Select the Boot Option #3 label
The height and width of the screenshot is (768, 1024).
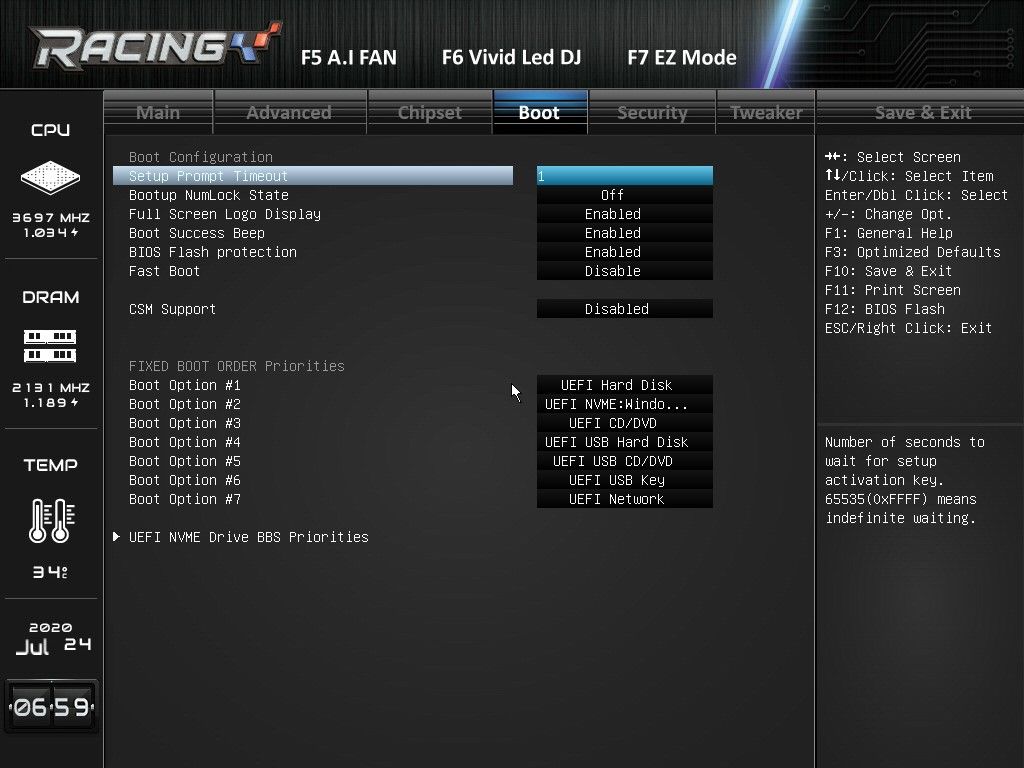point(185,423)
